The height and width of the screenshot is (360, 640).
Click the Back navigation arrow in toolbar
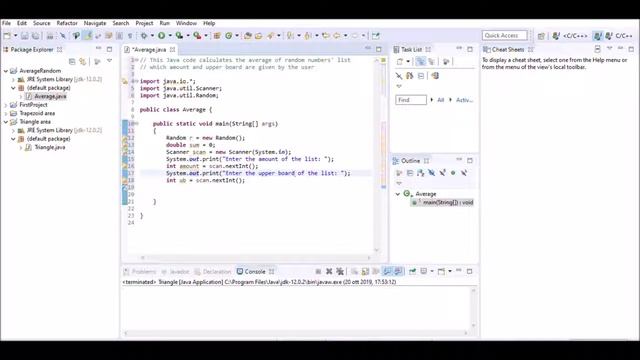pos(337,36)
